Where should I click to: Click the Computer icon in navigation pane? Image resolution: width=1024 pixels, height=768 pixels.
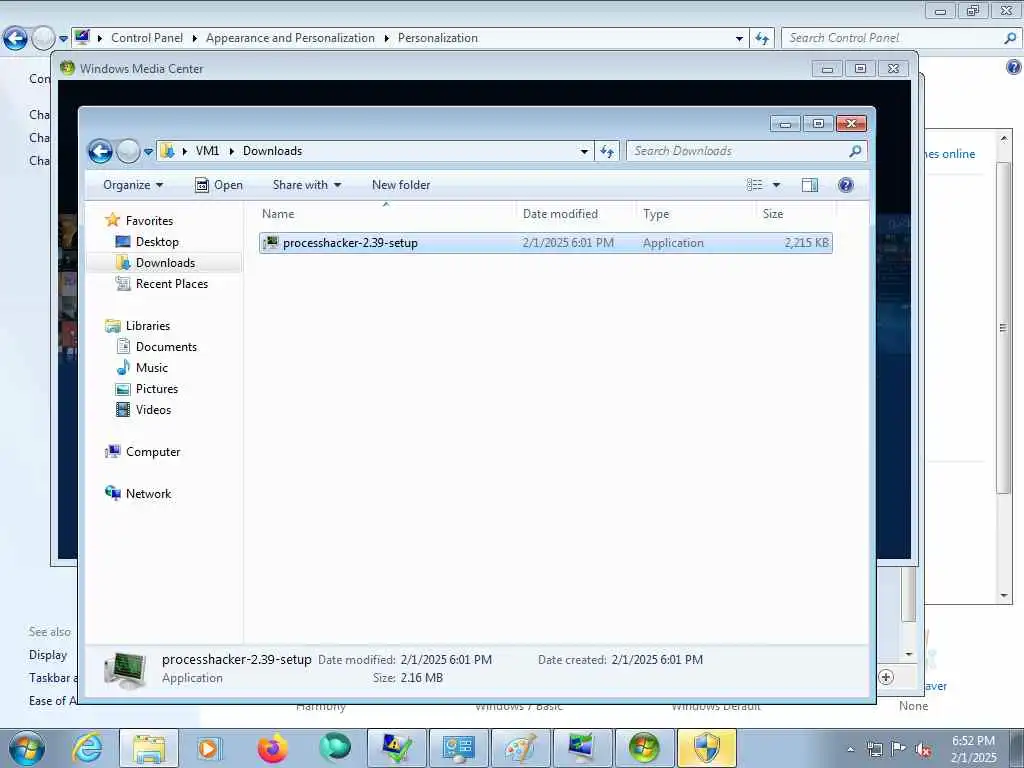click(x=112, y=451)
